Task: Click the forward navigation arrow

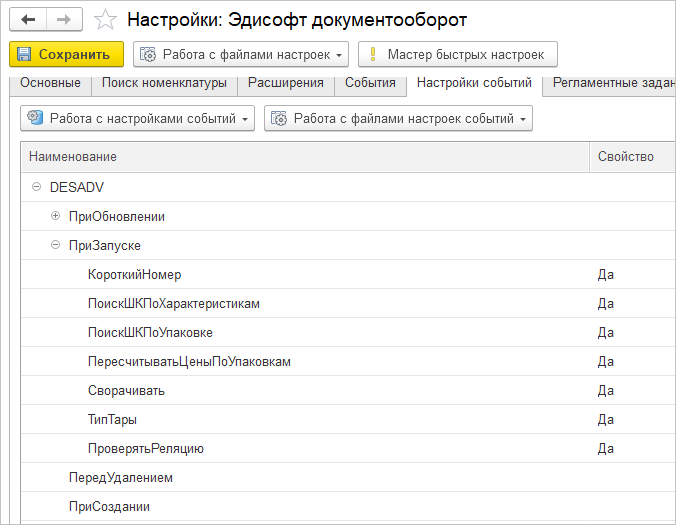Action: (x=64, y=20)
